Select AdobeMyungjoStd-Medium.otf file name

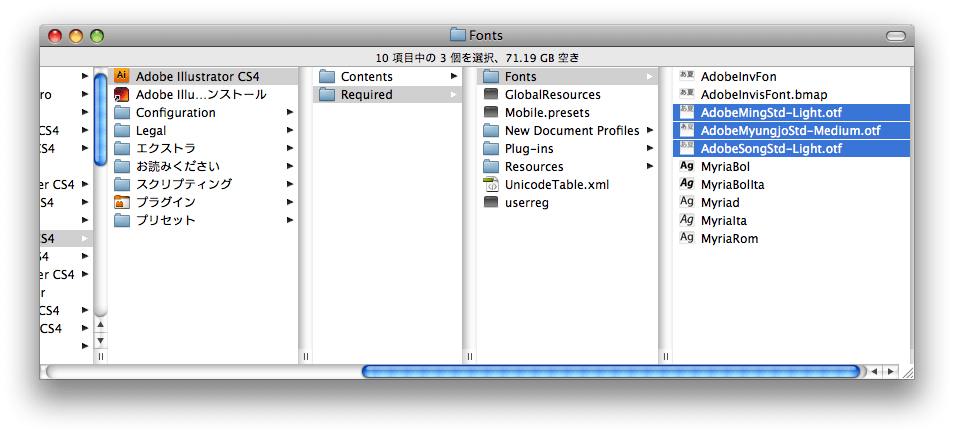tap(790, 131)
